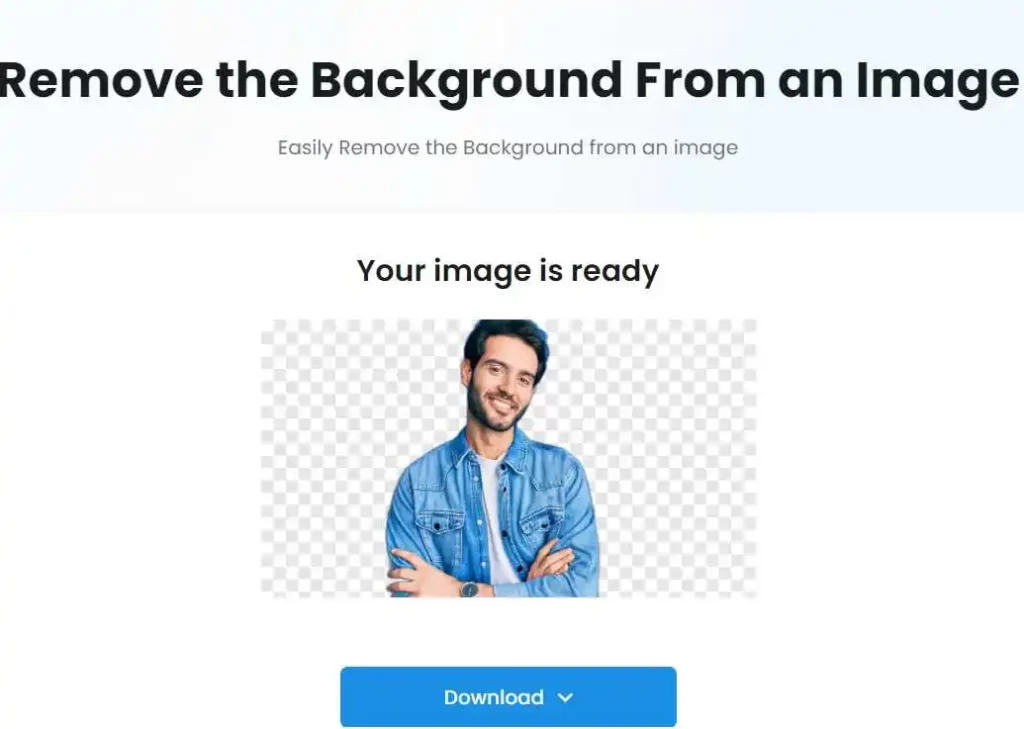The width and height of the screenshot is (1024, 729).
Task: Click the blue Download button
Action: [508, 696]
